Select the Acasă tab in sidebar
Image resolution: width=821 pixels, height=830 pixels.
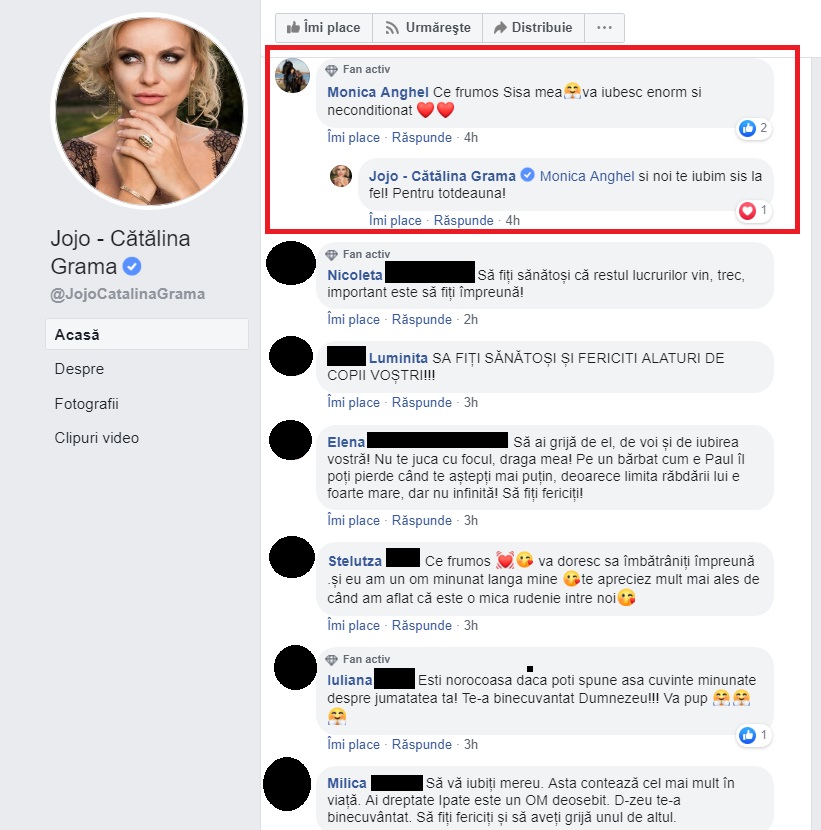tap(147, 335)
